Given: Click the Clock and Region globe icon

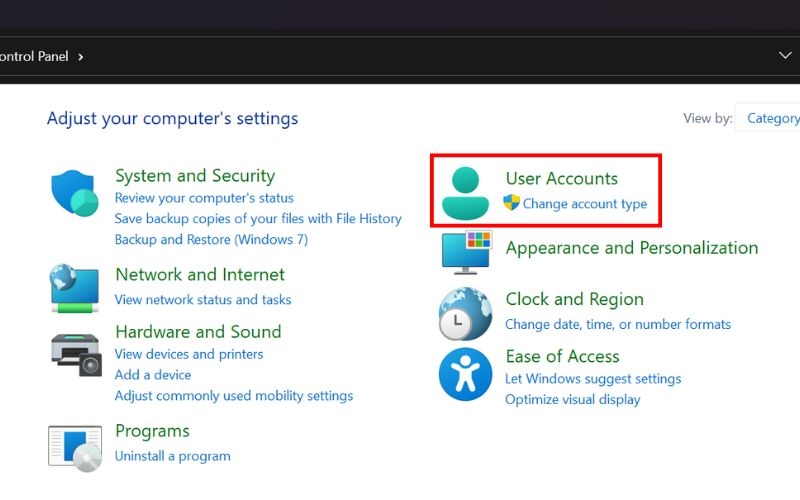Looking at the screenshot, I should pyautogui.click(x=465, y=313).
